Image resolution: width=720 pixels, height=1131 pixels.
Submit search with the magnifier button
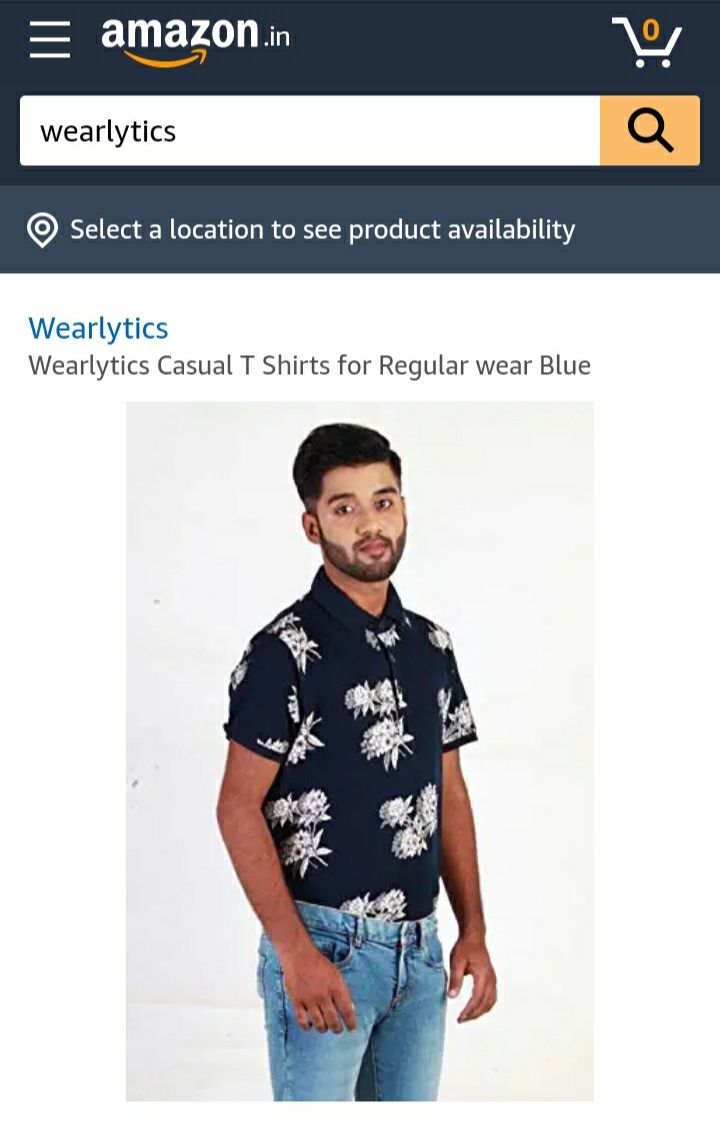(649, 131)
